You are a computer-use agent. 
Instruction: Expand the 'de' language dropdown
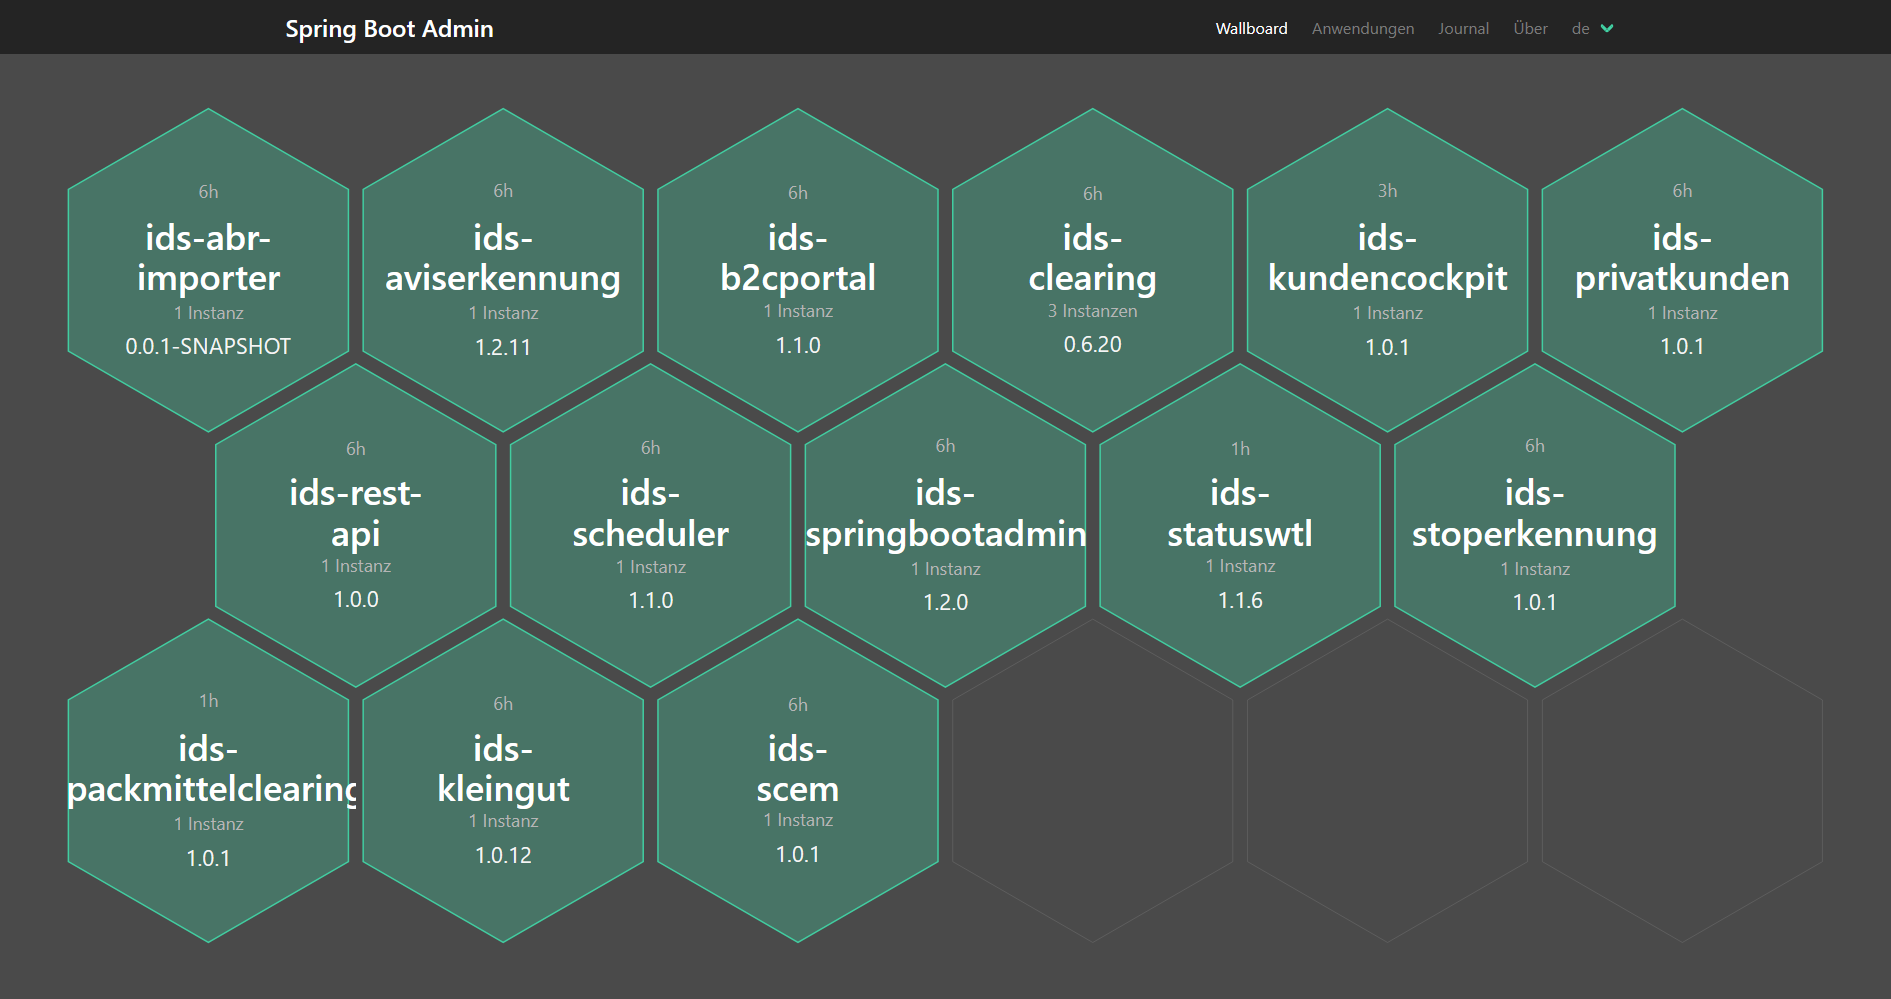coord(1592,28)
